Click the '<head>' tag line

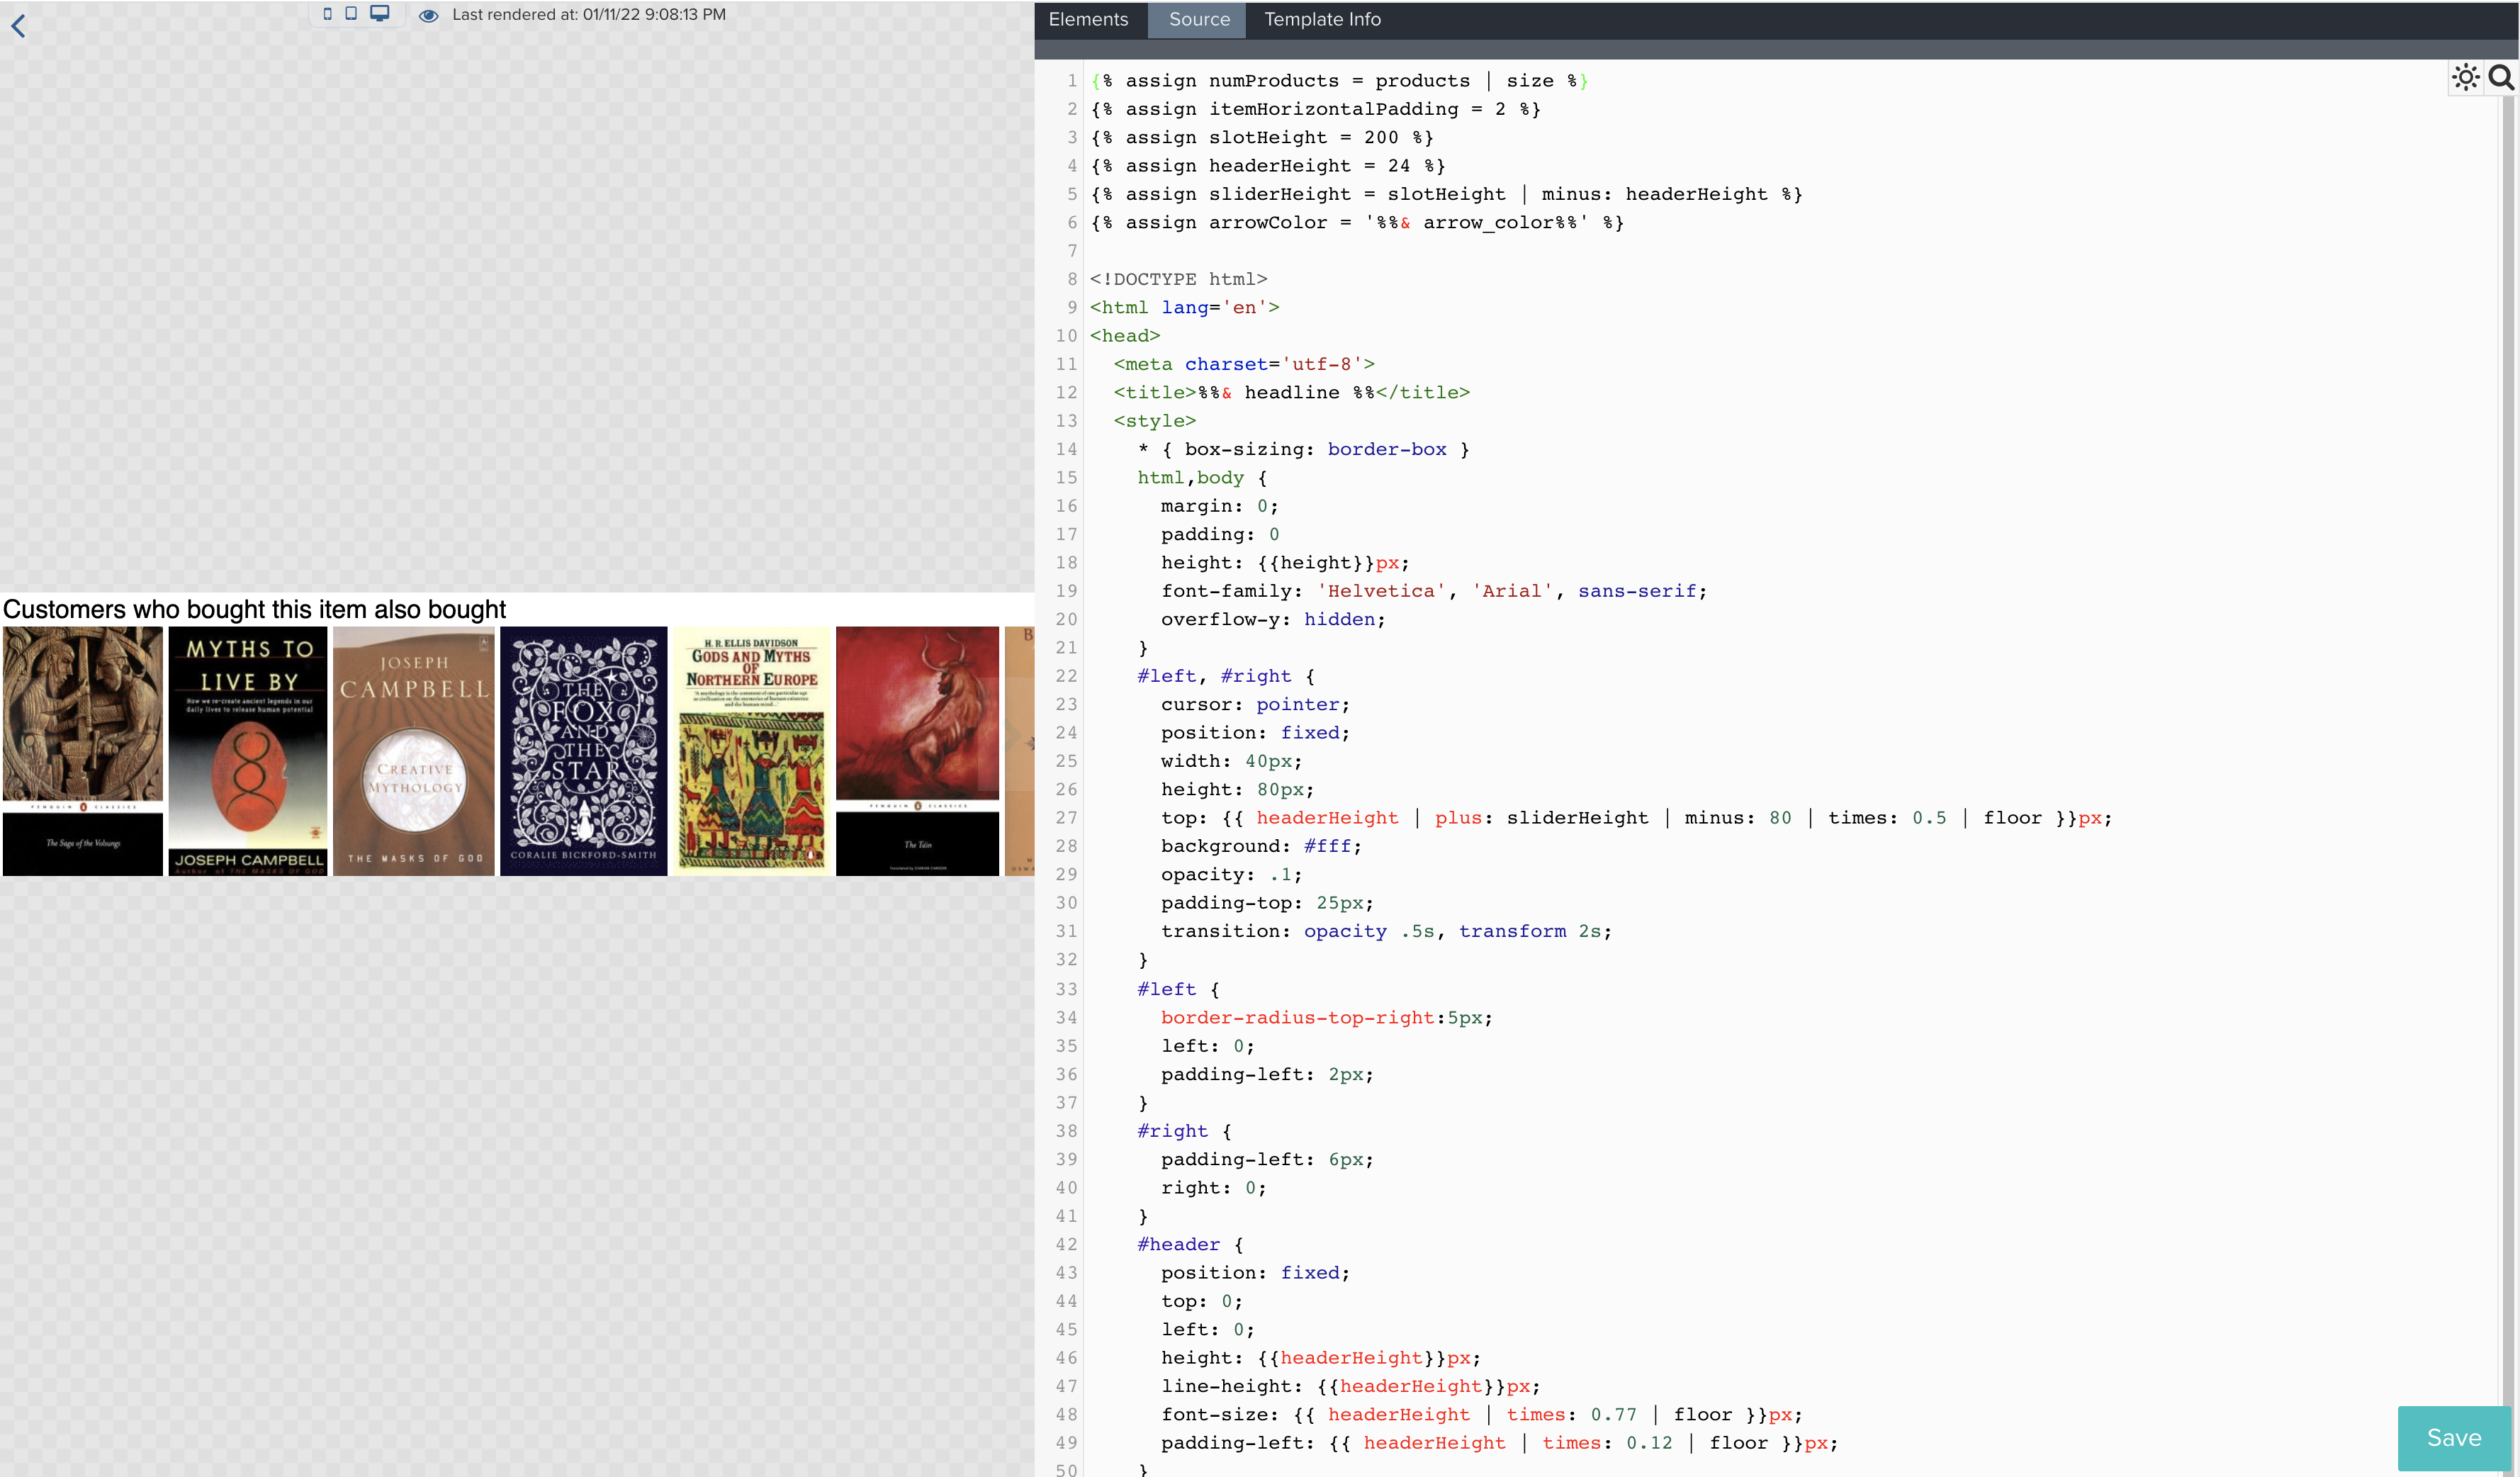pyautogui.click(x=1125, y=336)
